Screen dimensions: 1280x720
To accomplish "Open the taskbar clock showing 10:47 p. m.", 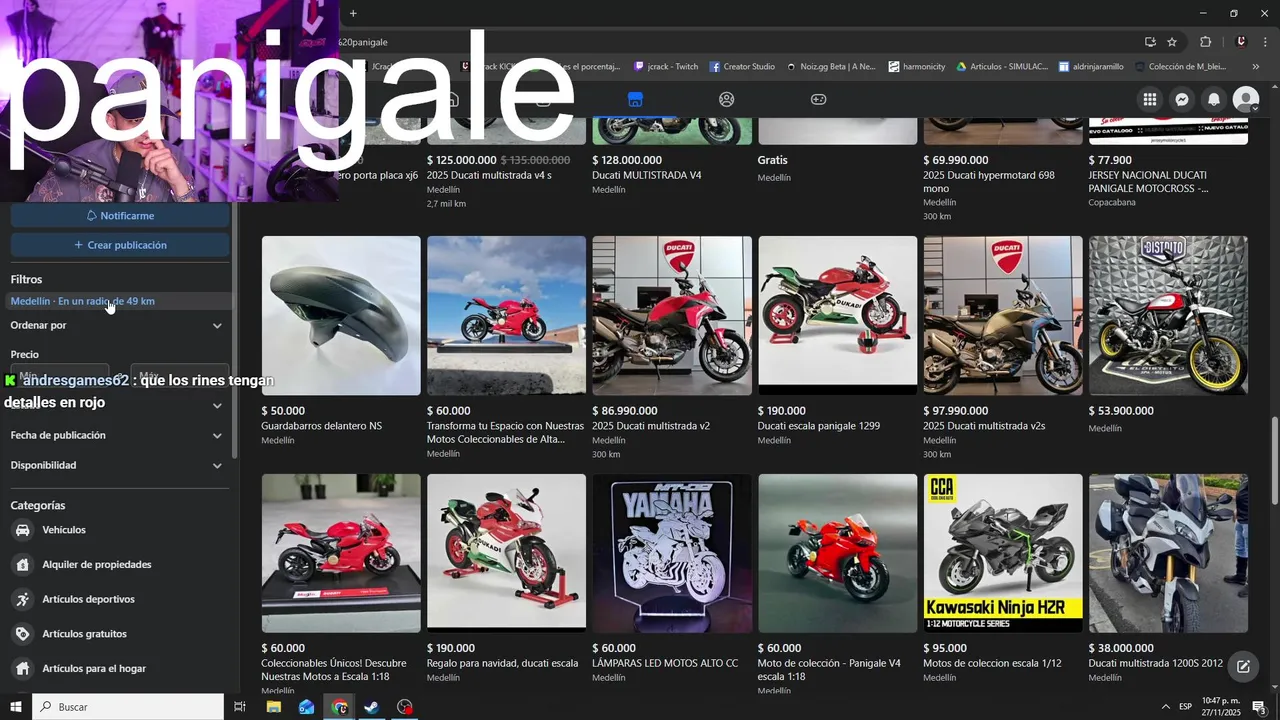I will (1221, 707).
